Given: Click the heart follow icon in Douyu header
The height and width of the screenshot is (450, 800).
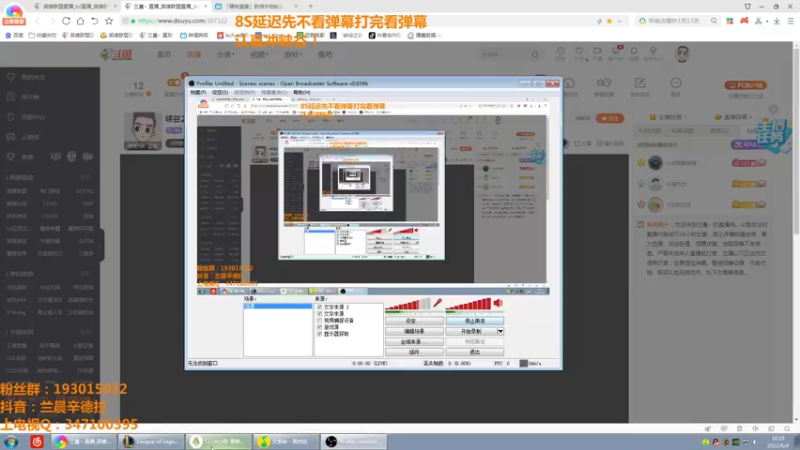Looking at the screenshot, I should click(x=579, y=53).
